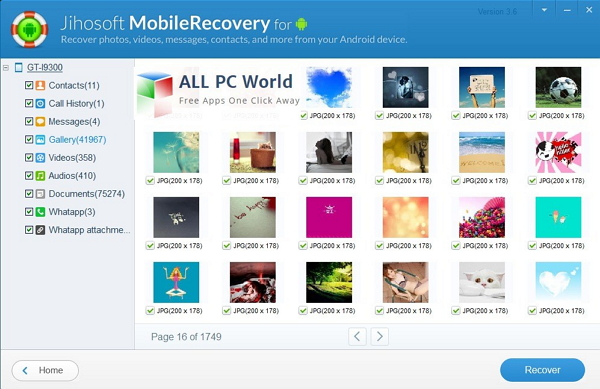Click the Videos film reel icon
600x389 pixels.
40,158
